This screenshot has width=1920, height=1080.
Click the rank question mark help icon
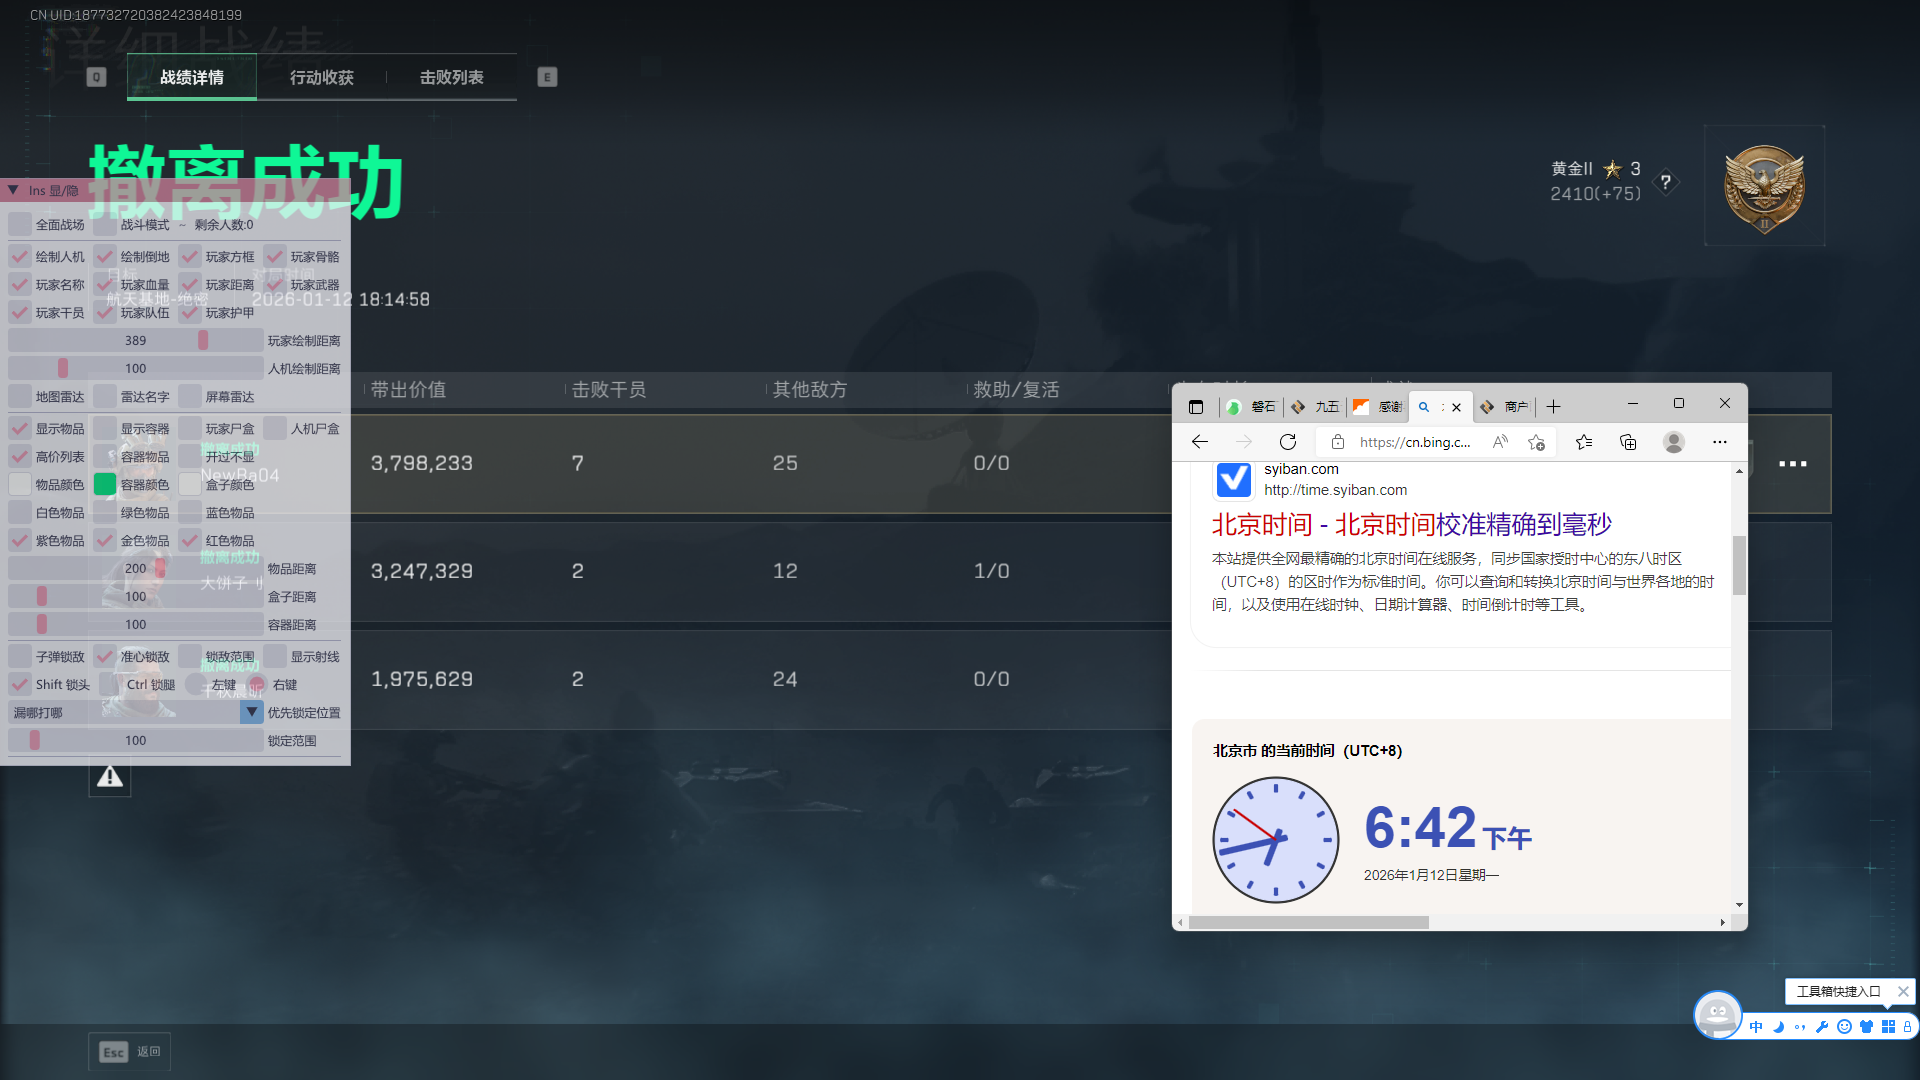point(1665,182)
